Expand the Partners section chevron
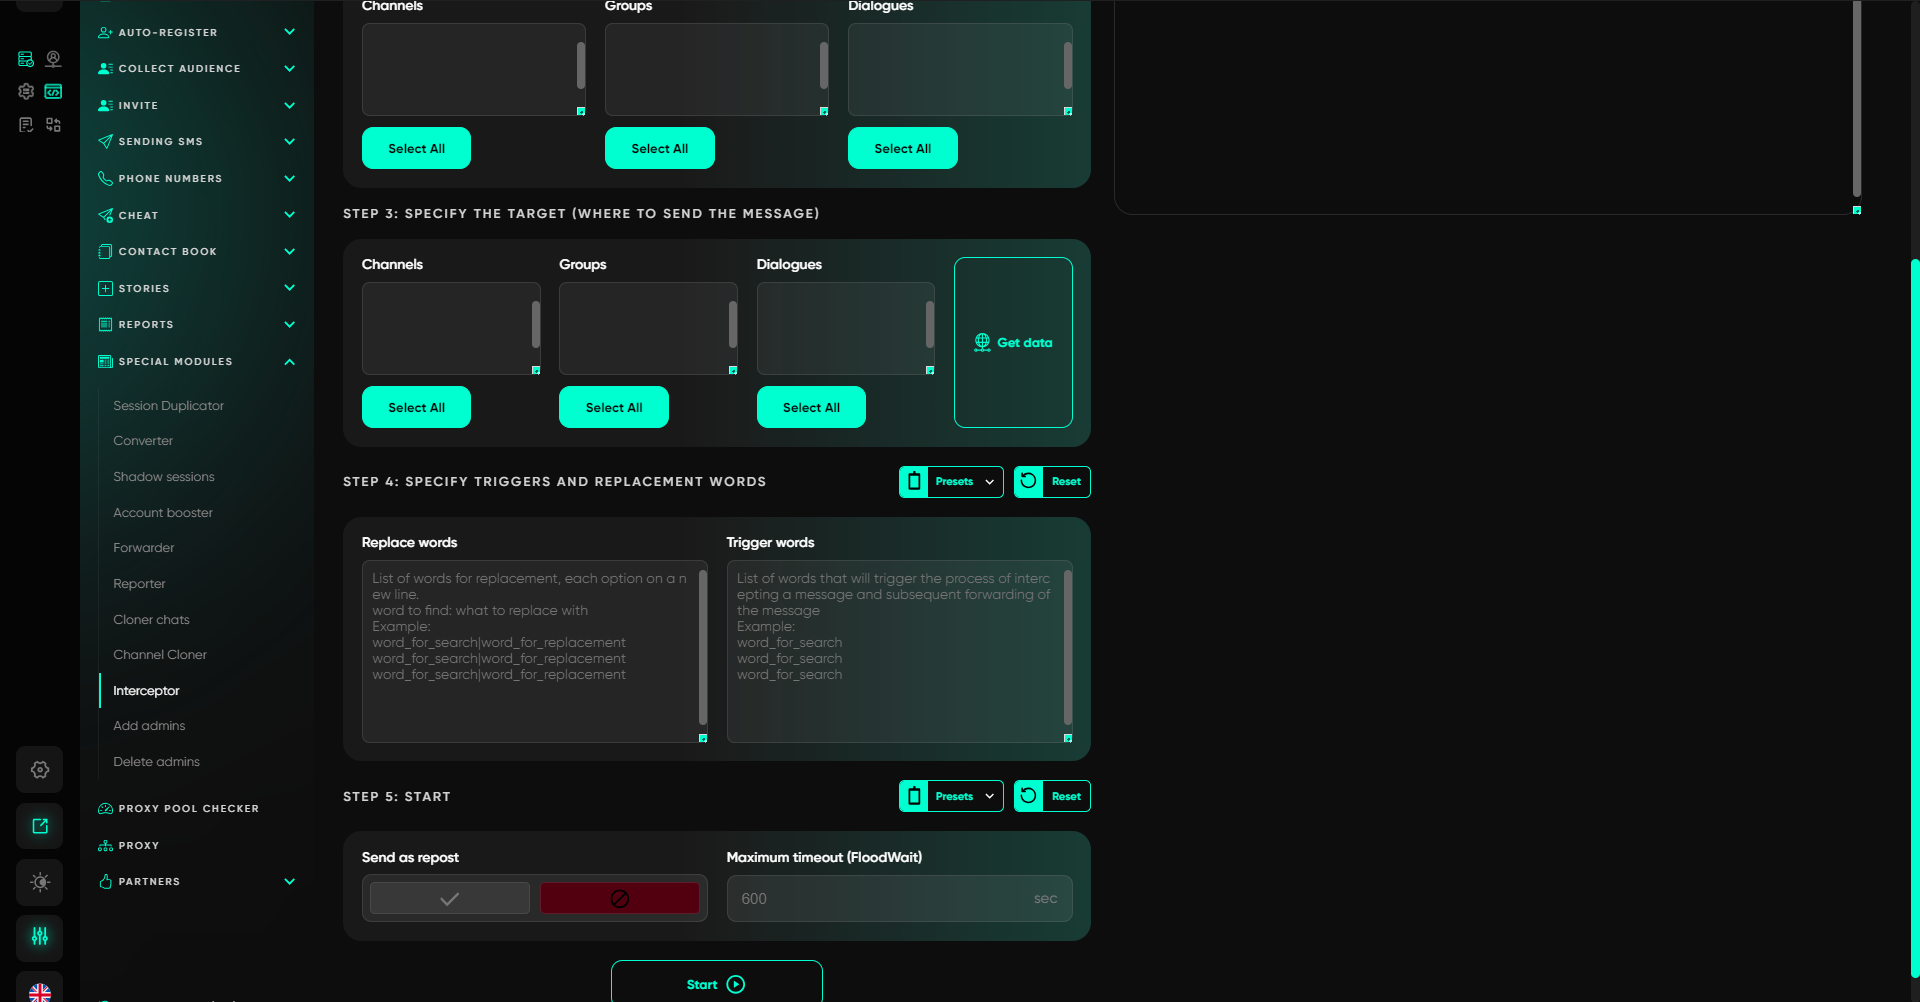Image resolution: width=1920 pixels, height=1002 pixels. coord(290,882)
